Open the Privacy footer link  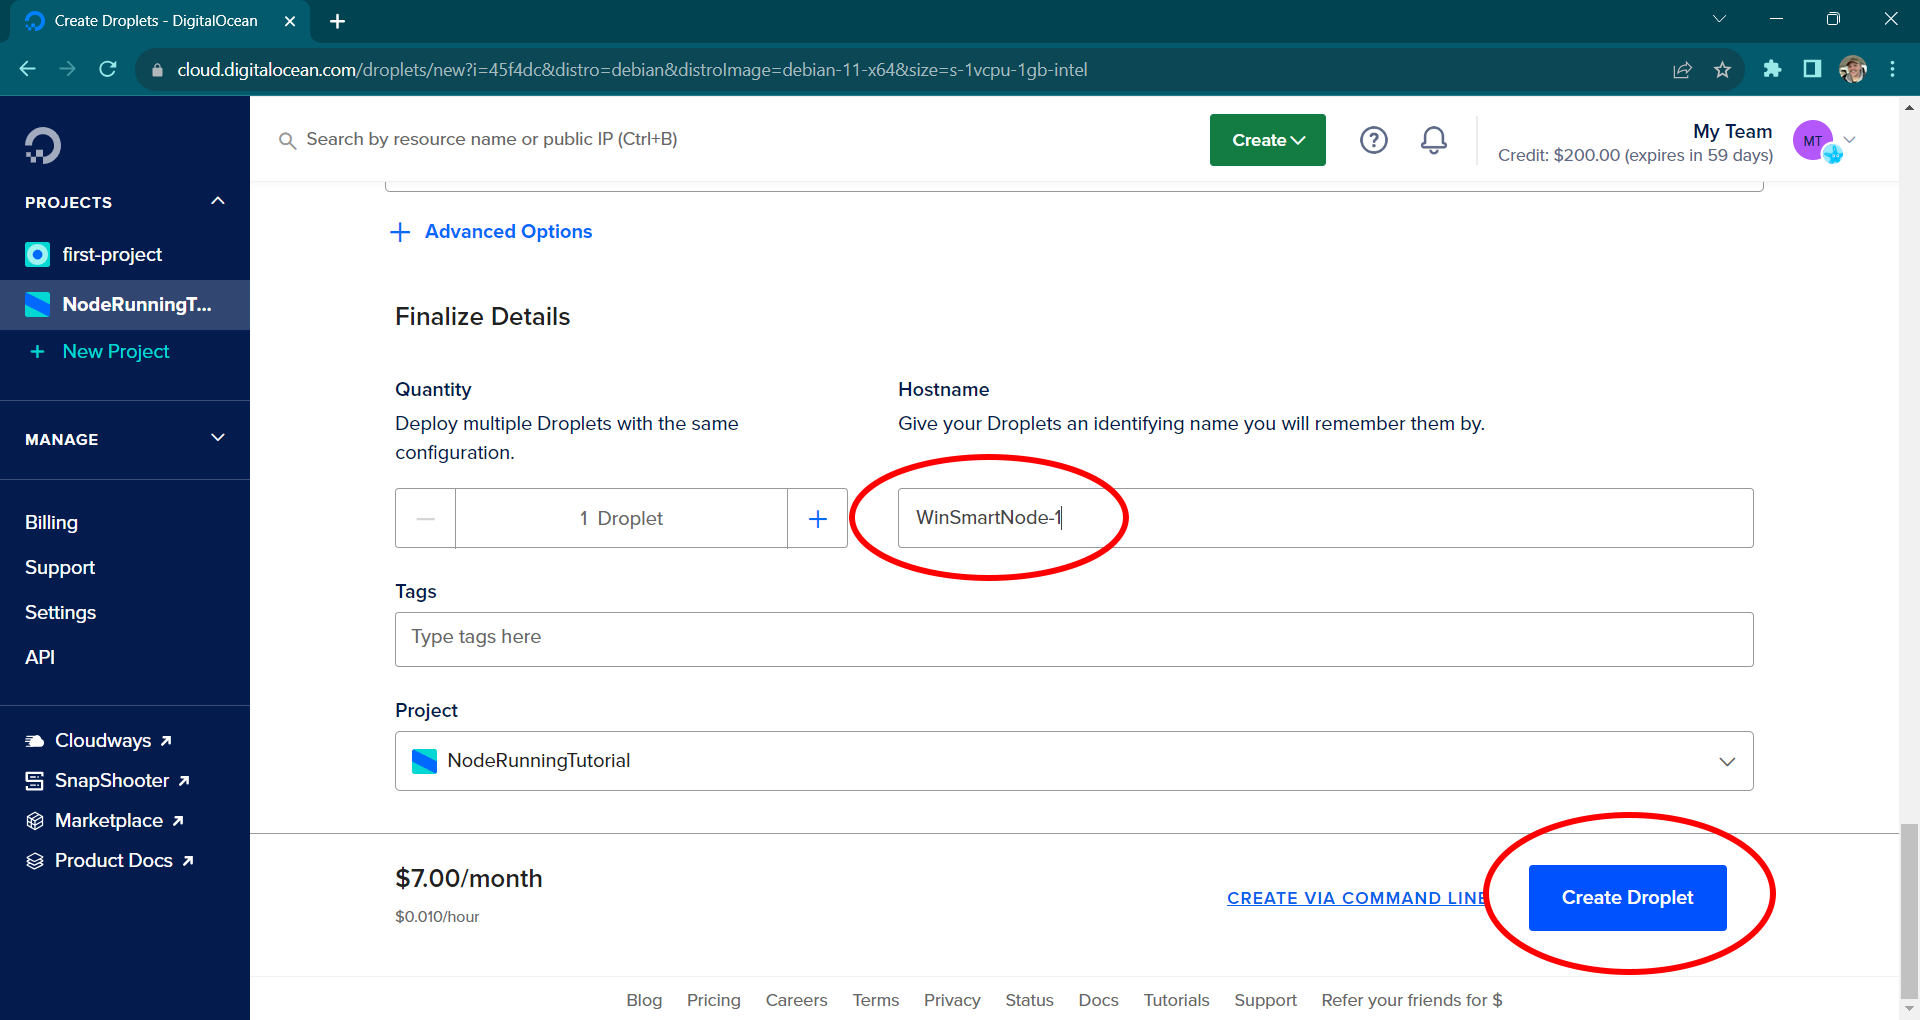coord(952,1000)
